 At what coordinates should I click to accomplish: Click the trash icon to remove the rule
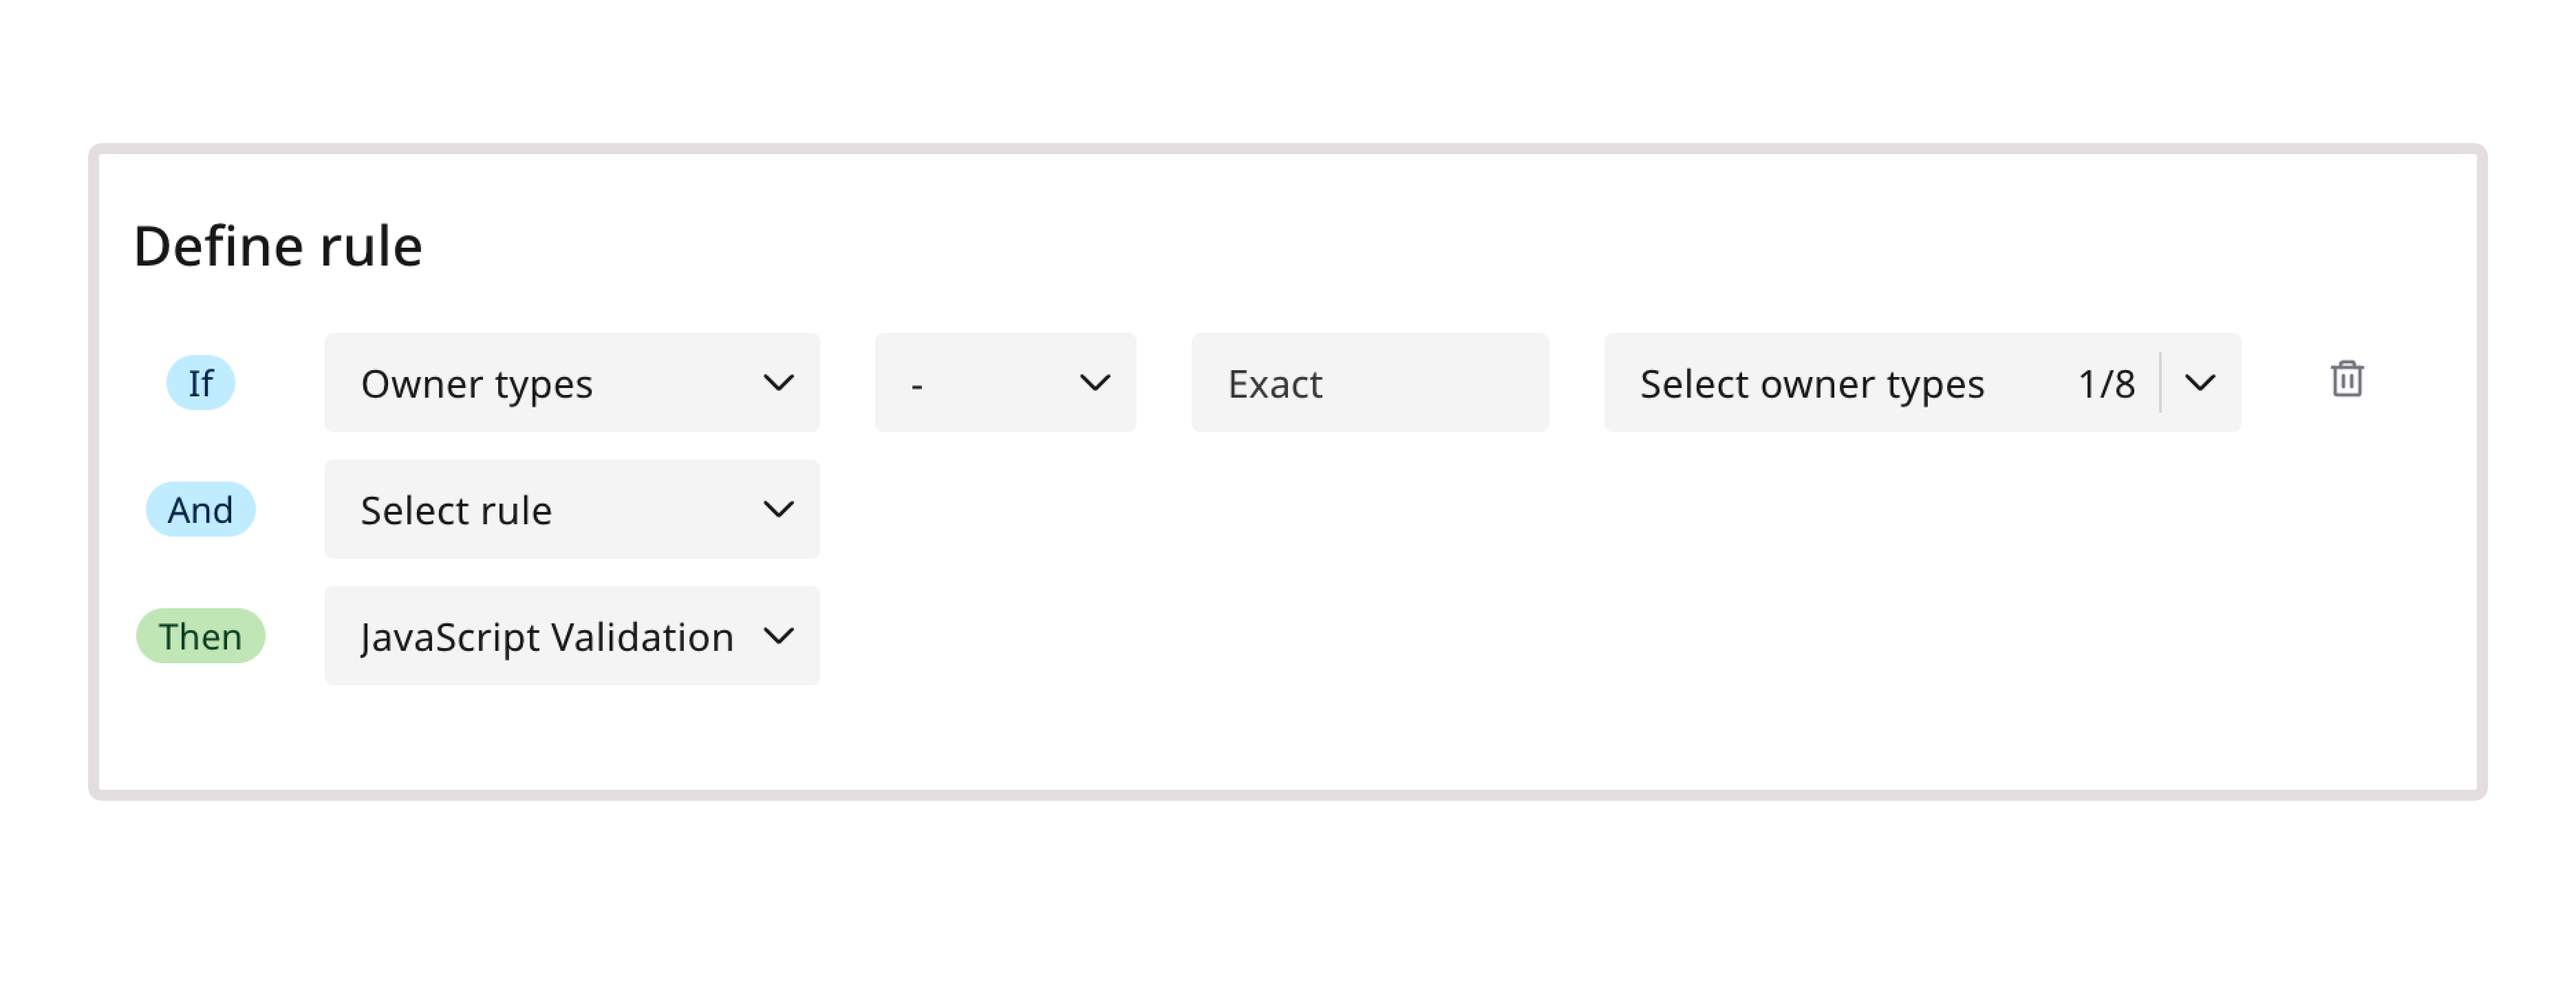2347,381
